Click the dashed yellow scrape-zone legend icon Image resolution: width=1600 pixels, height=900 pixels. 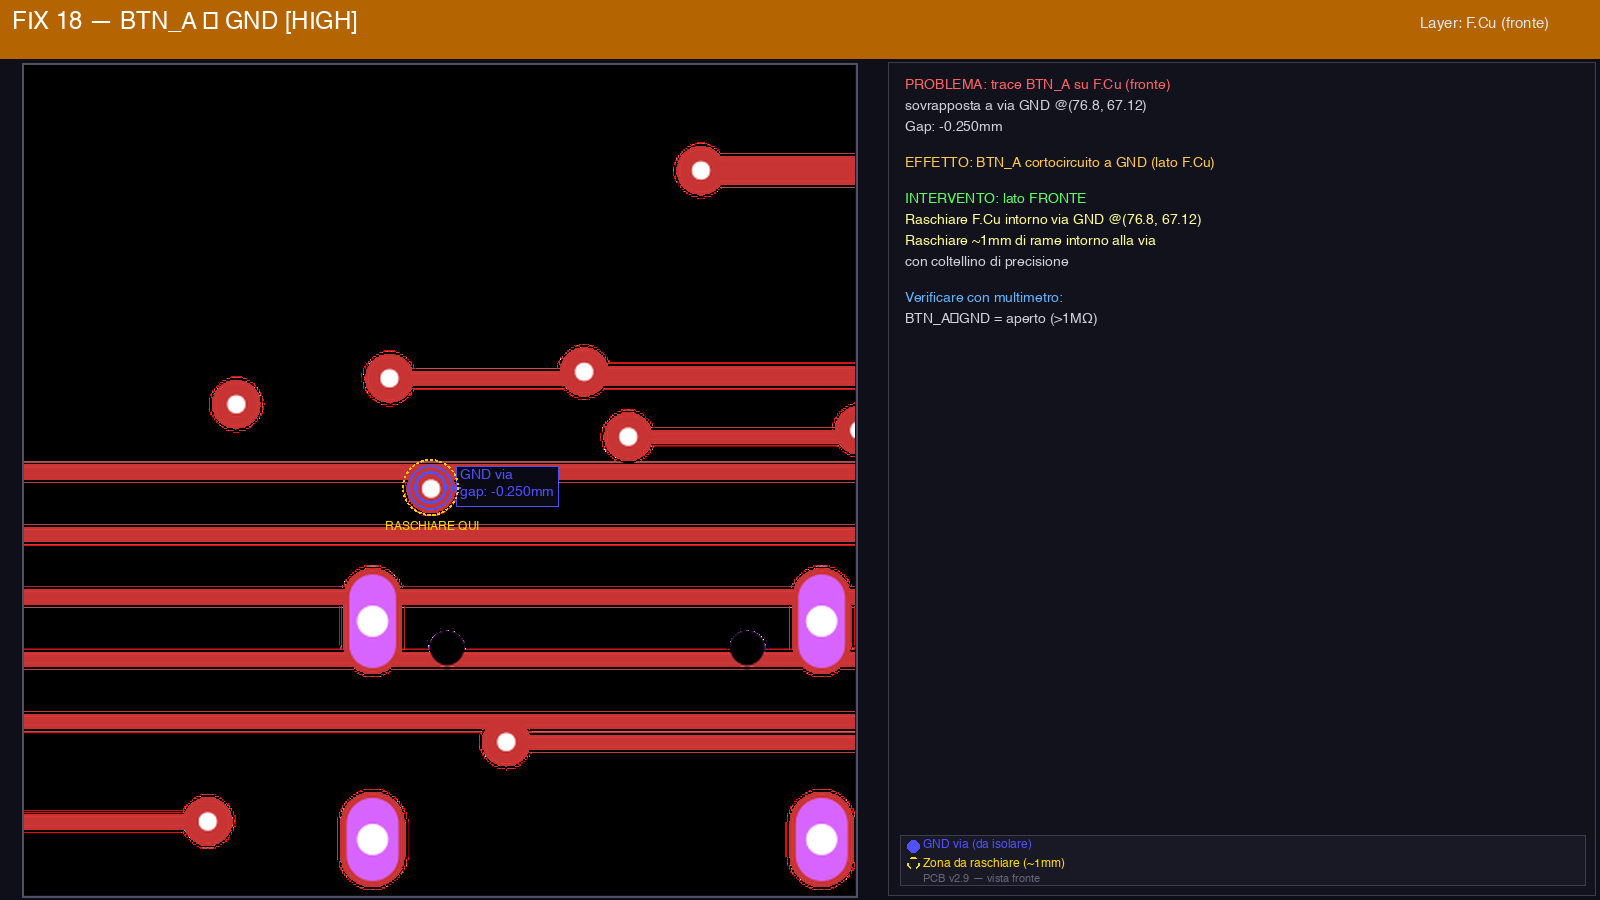tap(913, 864)
